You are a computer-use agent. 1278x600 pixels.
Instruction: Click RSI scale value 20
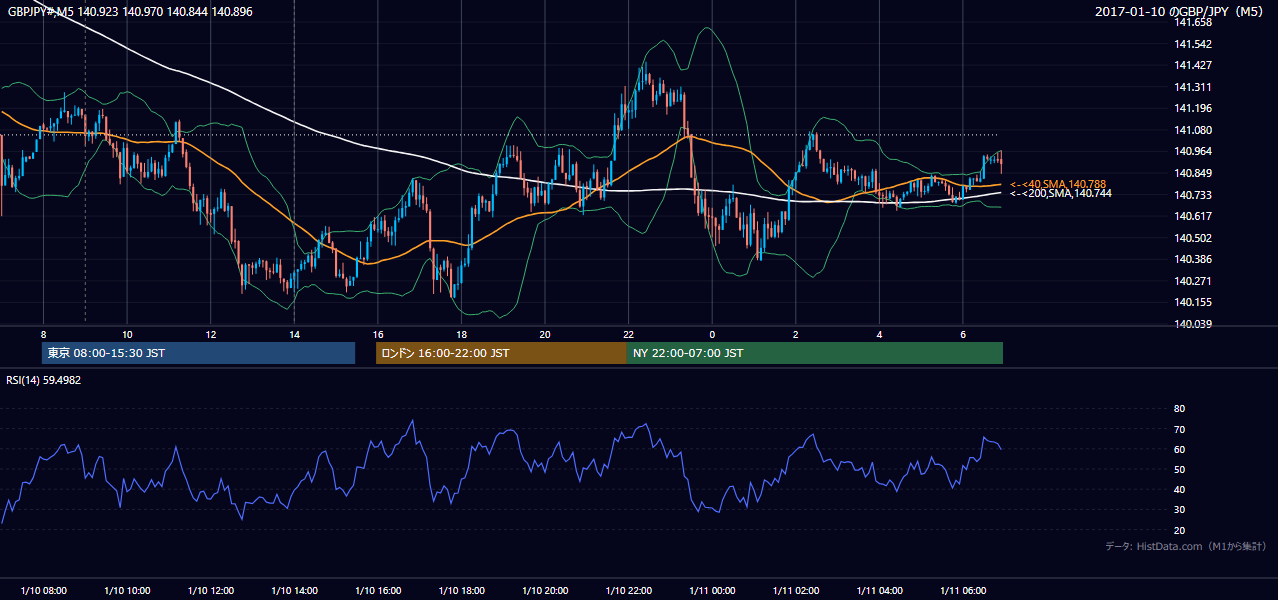(1179, 530)
